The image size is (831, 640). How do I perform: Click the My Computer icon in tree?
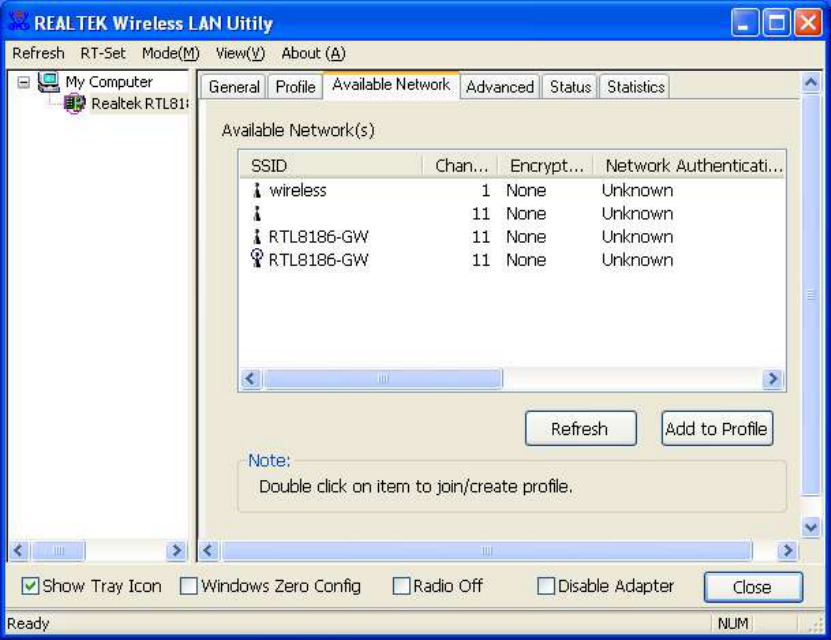point(49,82)
